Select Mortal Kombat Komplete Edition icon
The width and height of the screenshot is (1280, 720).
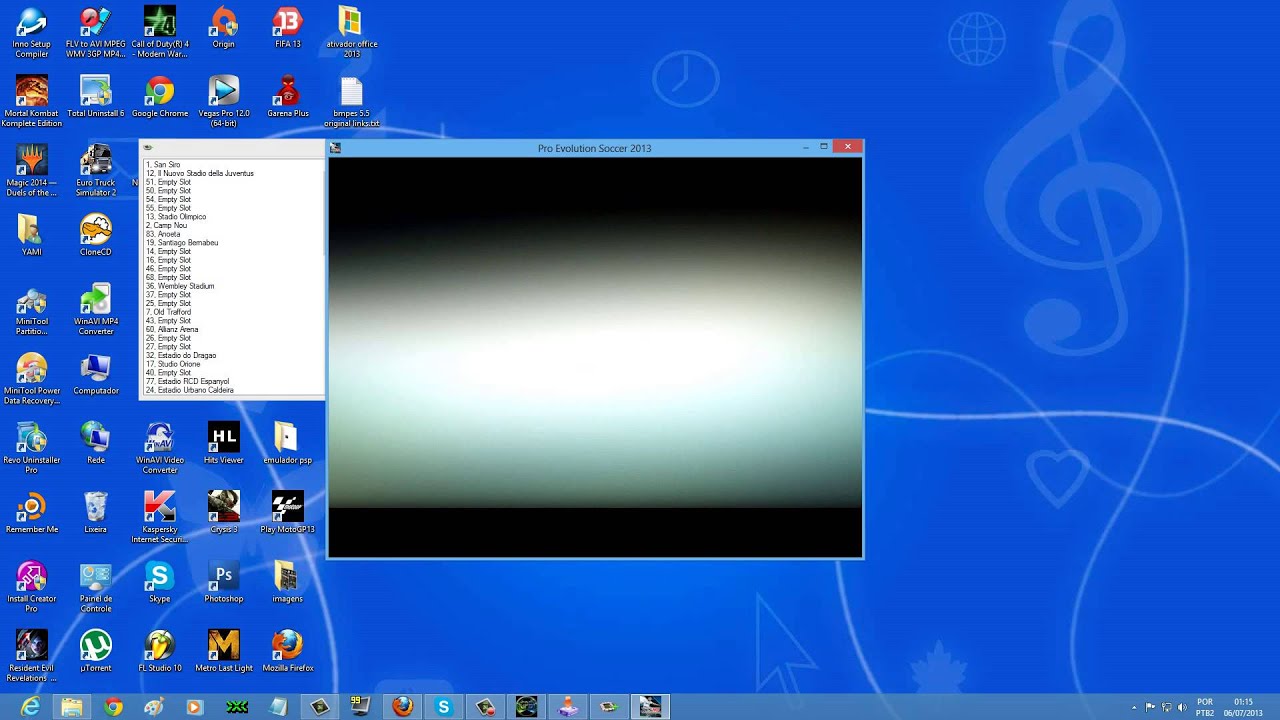(32, 101)
